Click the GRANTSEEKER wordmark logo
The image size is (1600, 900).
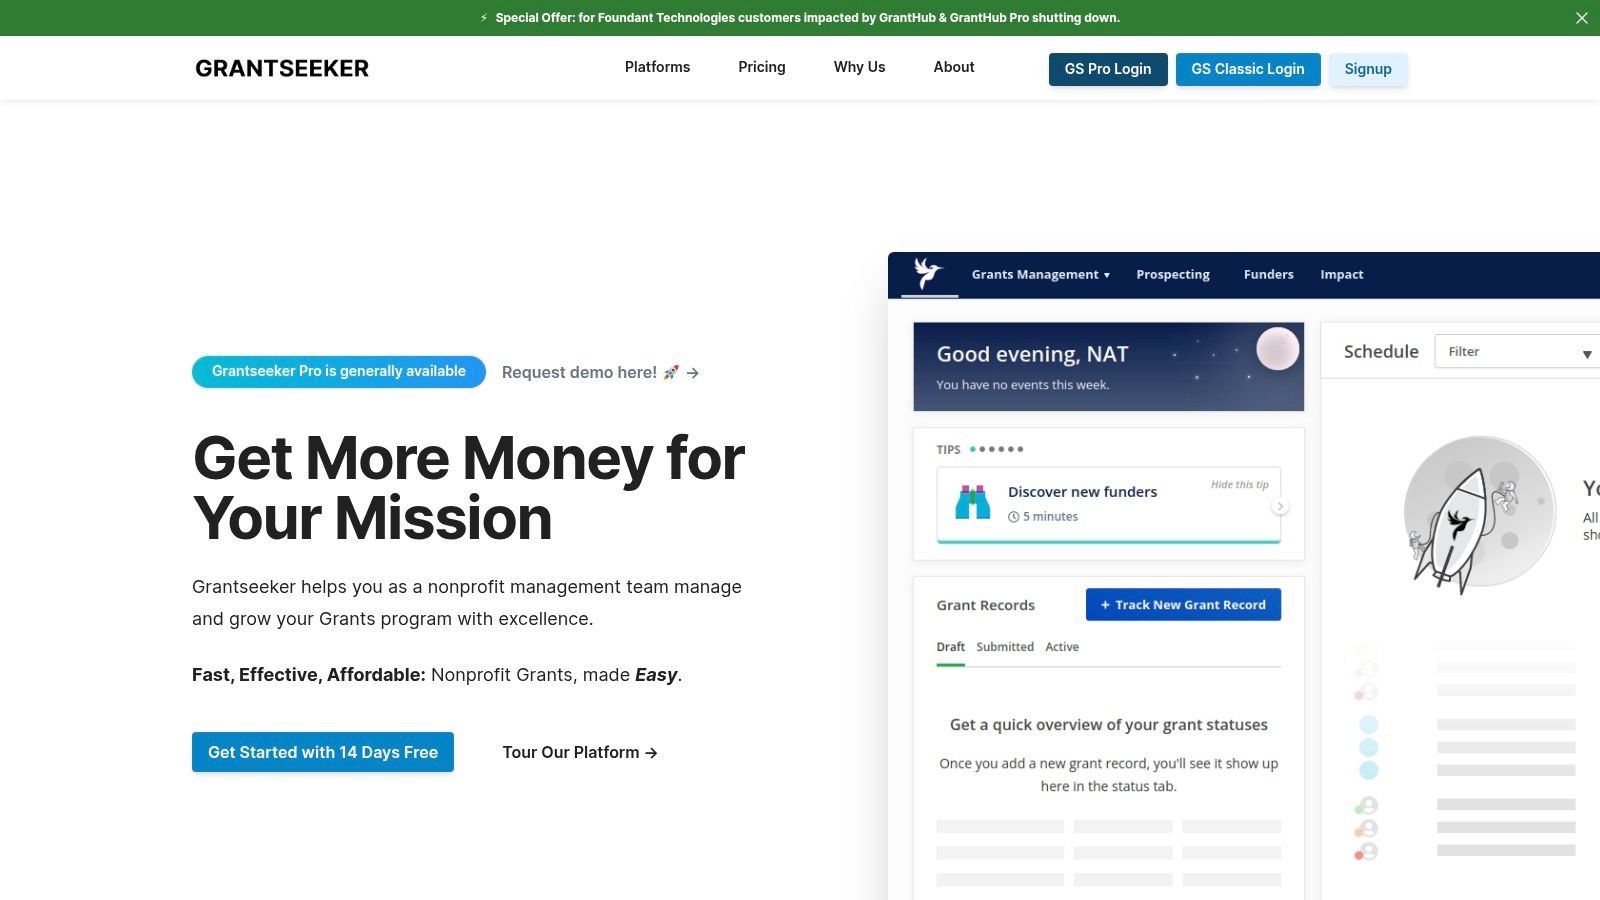(282, 67)
